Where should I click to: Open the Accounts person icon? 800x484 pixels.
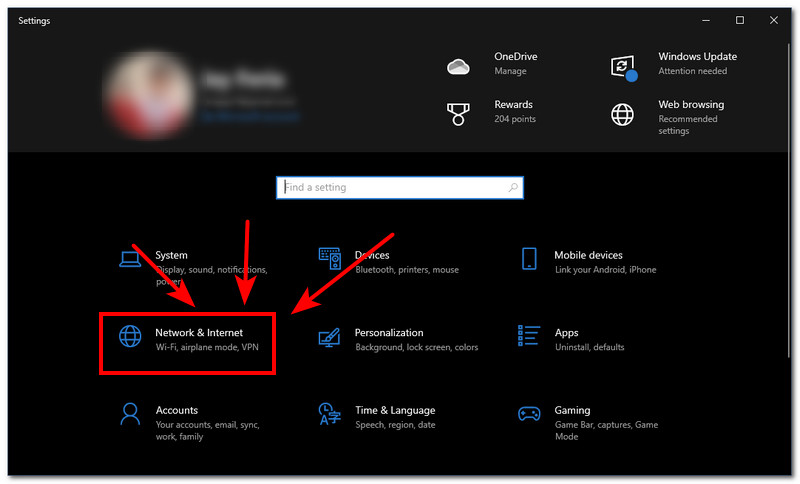click(129, 414)
